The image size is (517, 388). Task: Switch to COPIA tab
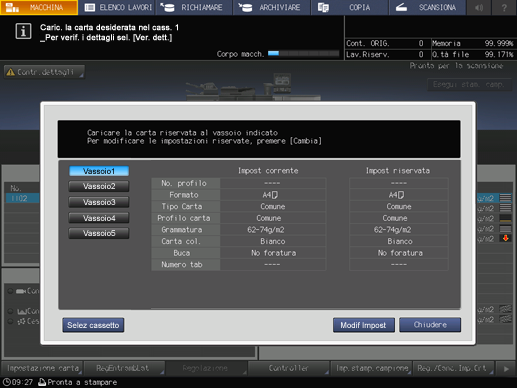(x=350, y=7)
